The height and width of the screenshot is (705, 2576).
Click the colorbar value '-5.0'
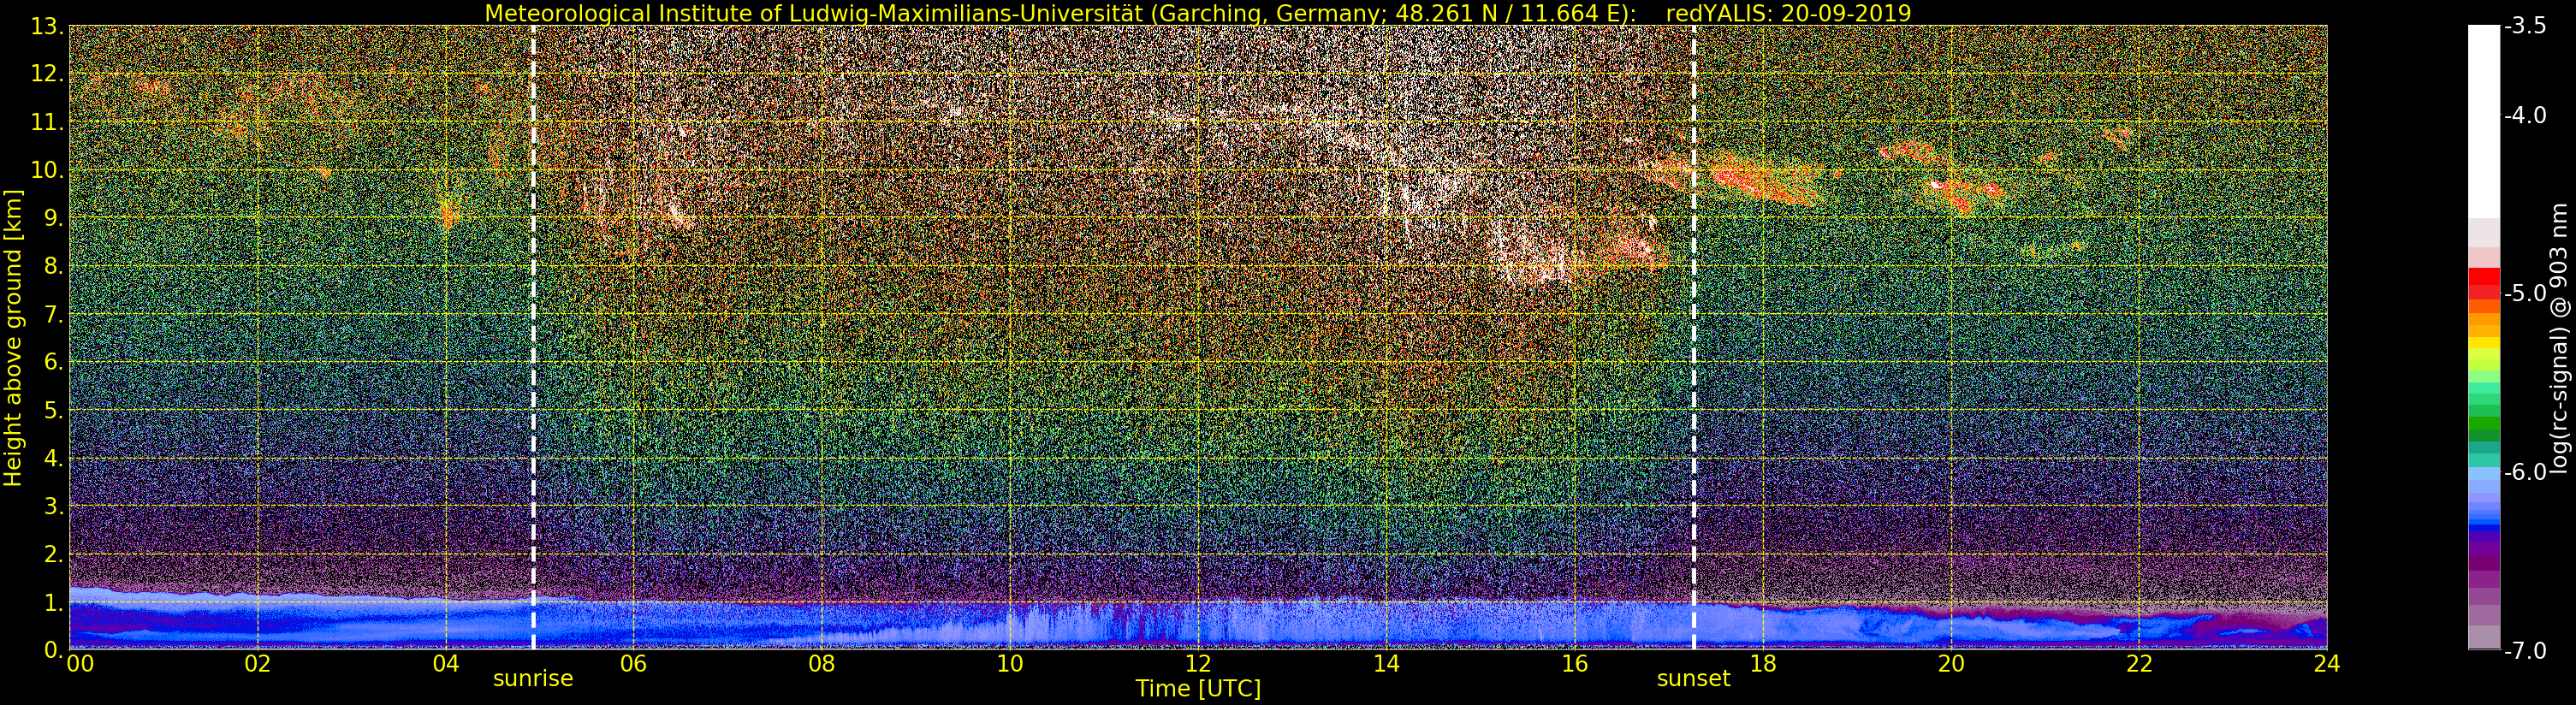coord(2525,294)
